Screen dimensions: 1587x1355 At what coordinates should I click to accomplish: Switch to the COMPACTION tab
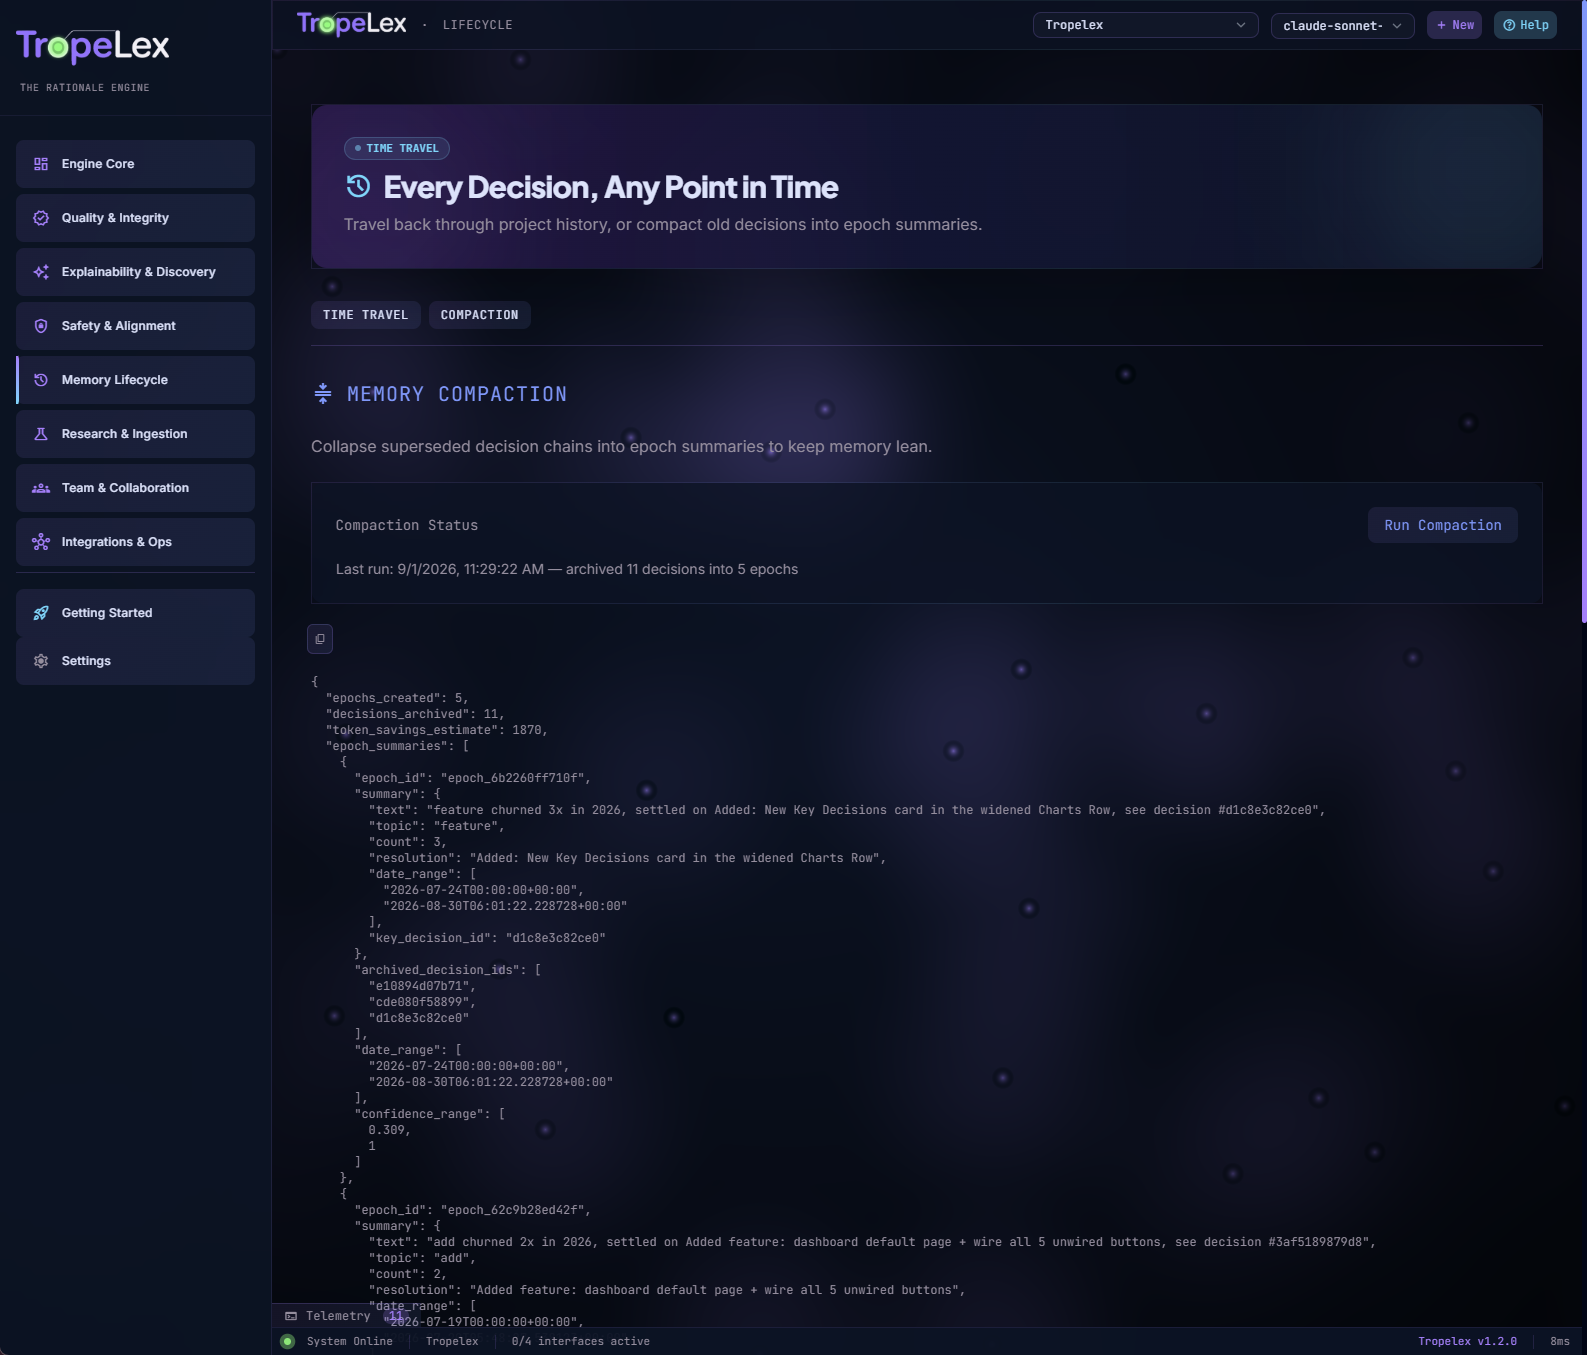pos(480,315)
